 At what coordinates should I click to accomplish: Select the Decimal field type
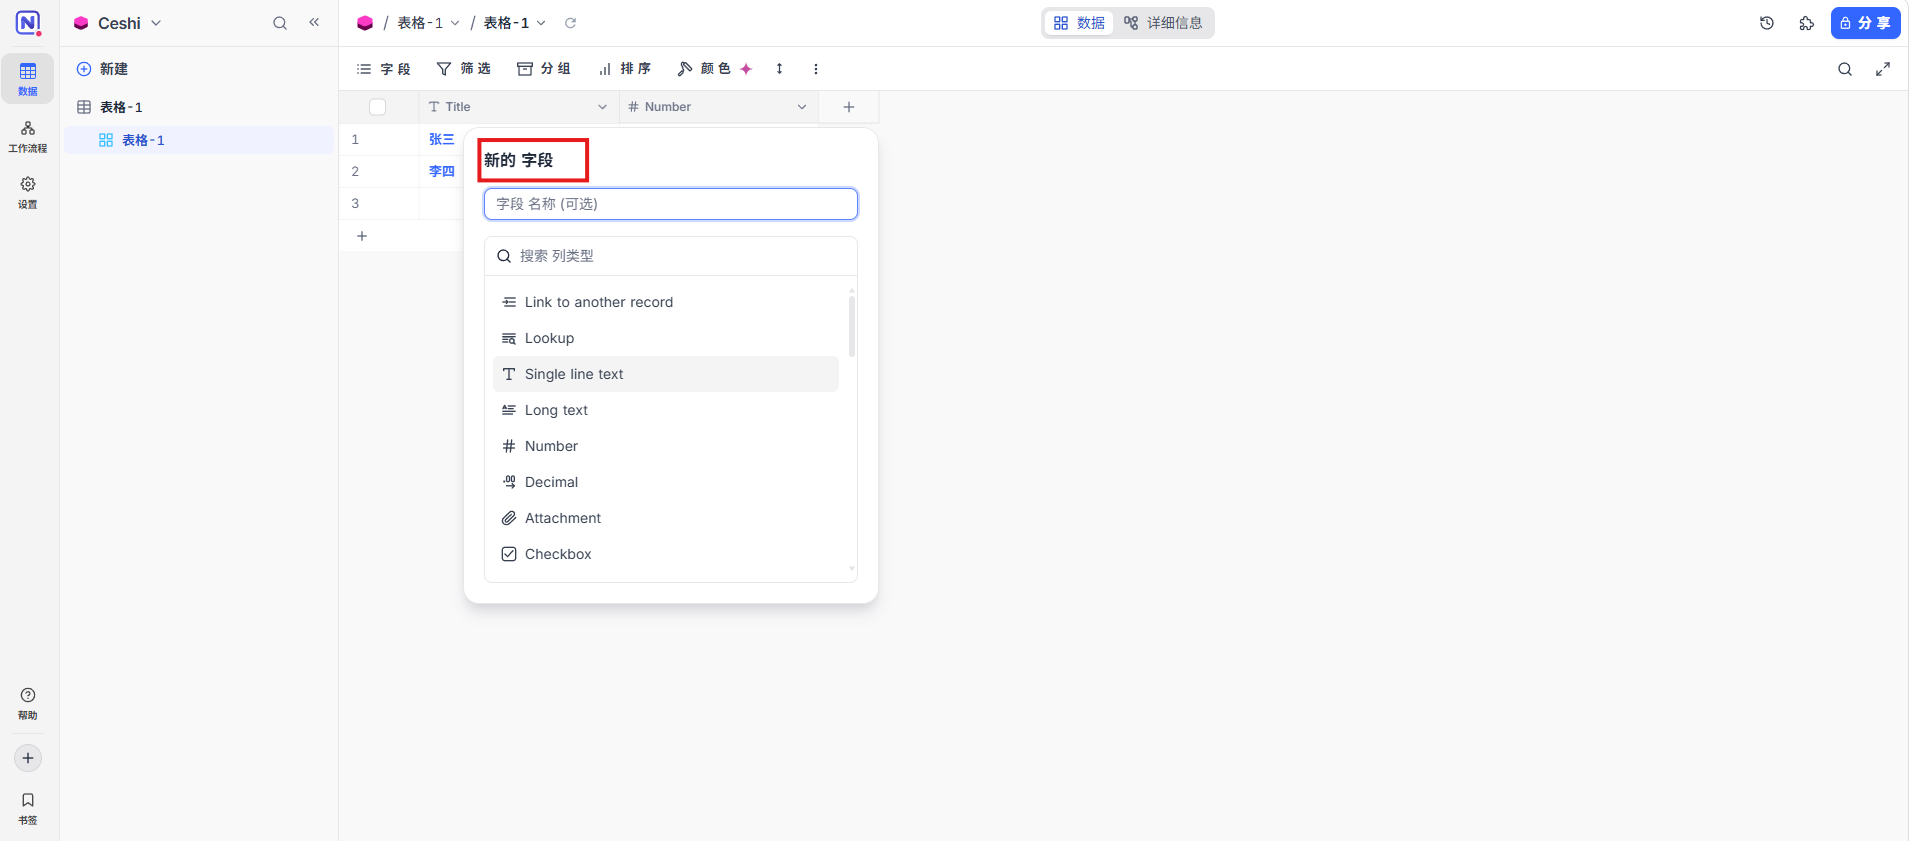[666, 482]
